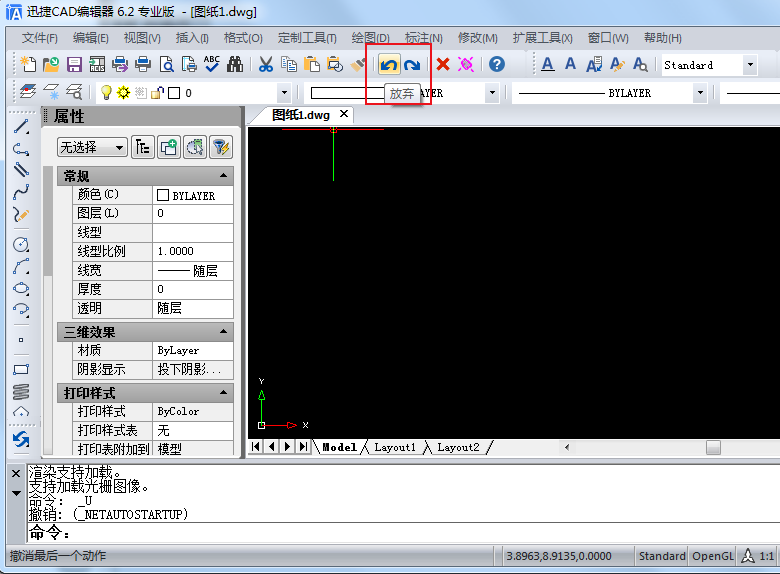Select the Circle drawing tool
Screen dimensions: 780x574
click(21, 244)
